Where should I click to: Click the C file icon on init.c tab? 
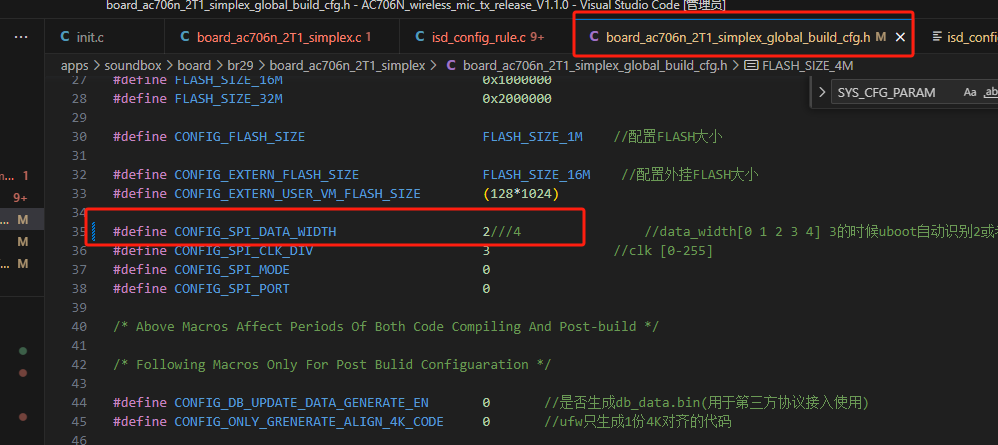pos(65,37)
